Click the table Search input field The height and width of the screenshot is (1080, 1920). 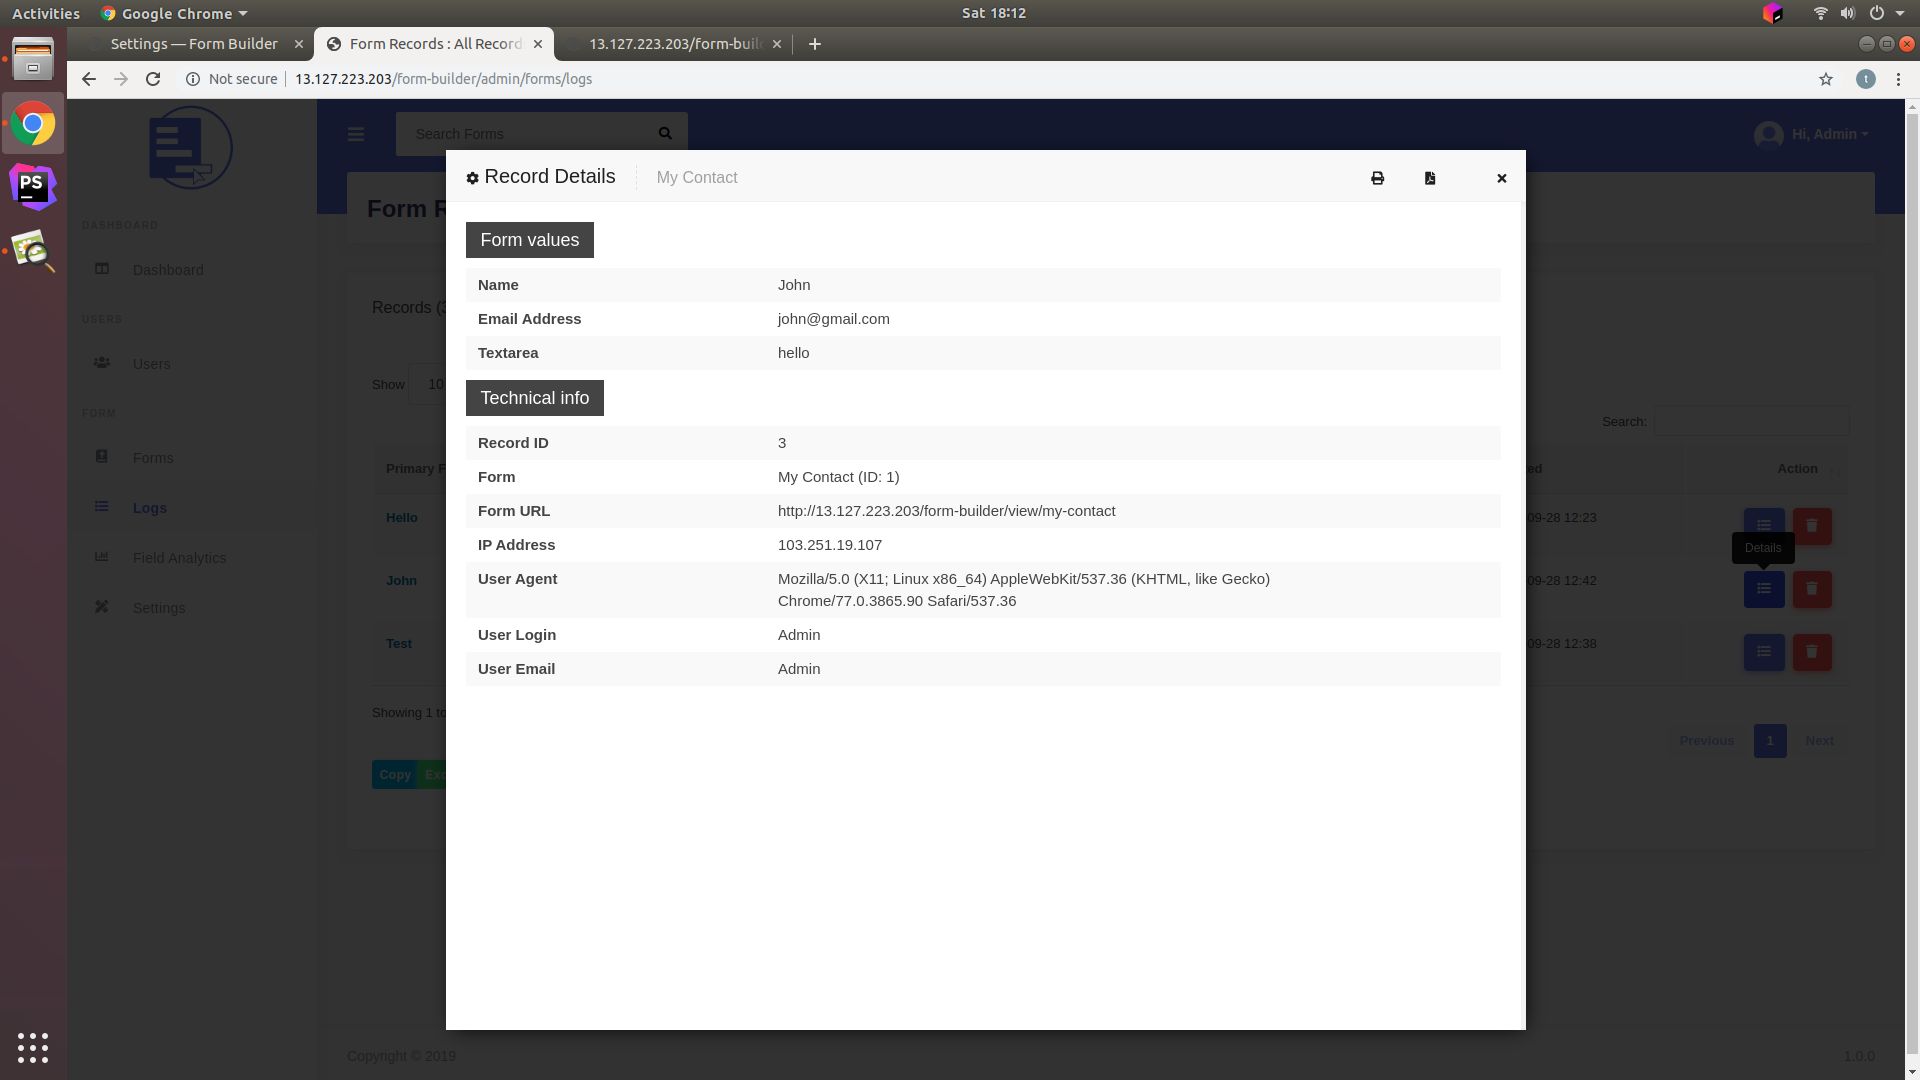1750,421
